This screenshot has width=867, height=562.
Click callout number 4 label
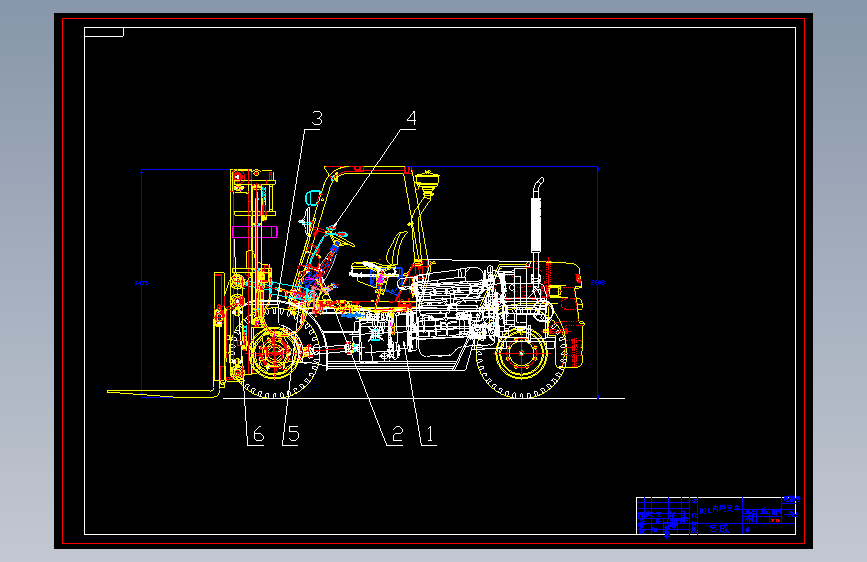coord(411,118)
